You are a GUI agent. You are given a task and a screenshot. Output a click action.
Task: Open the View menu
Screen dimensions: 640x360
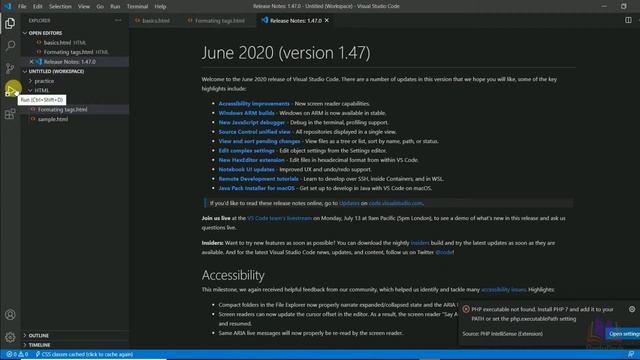pyautogui.click(x=84, y=7)
